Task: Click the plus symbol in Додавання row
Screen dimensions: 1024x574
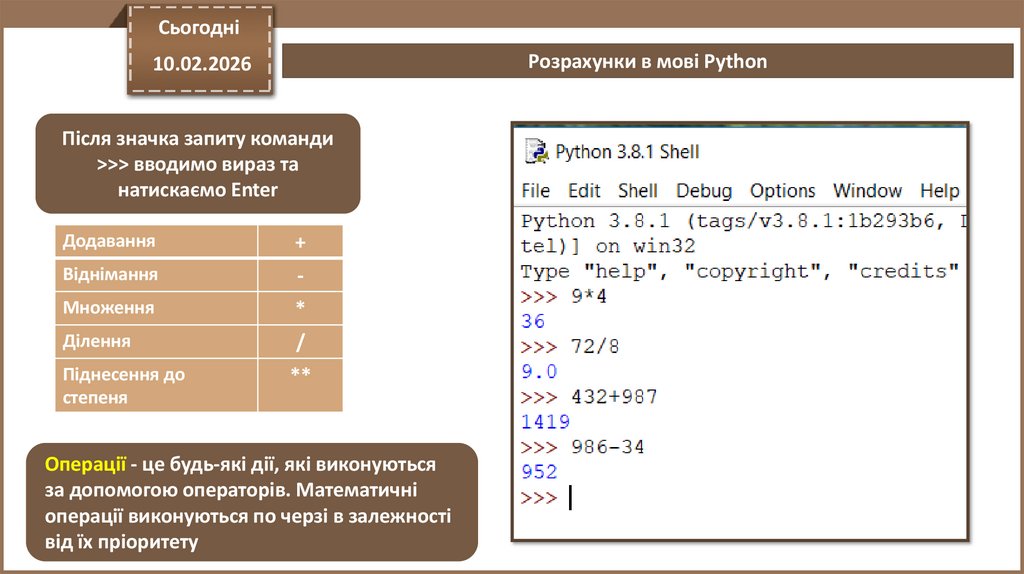Action: click(x=300, y=242)
